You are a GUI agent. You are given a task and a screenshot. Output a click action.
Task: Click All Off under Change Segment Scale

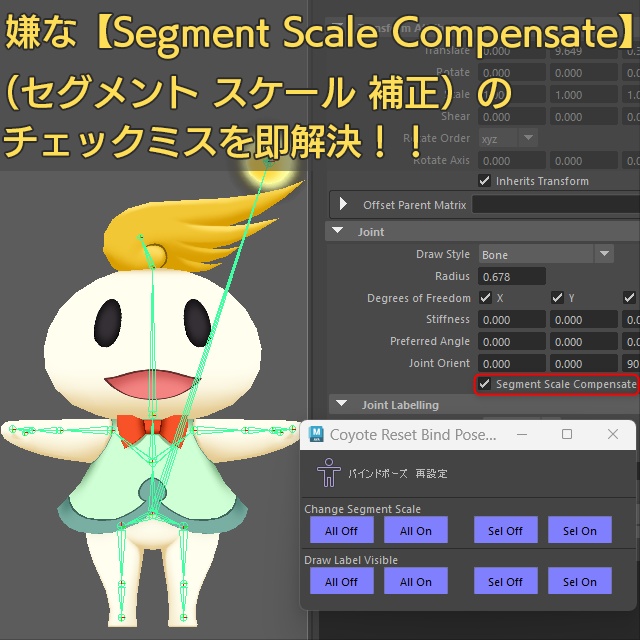pyautogui.click(x=342, y=530)
